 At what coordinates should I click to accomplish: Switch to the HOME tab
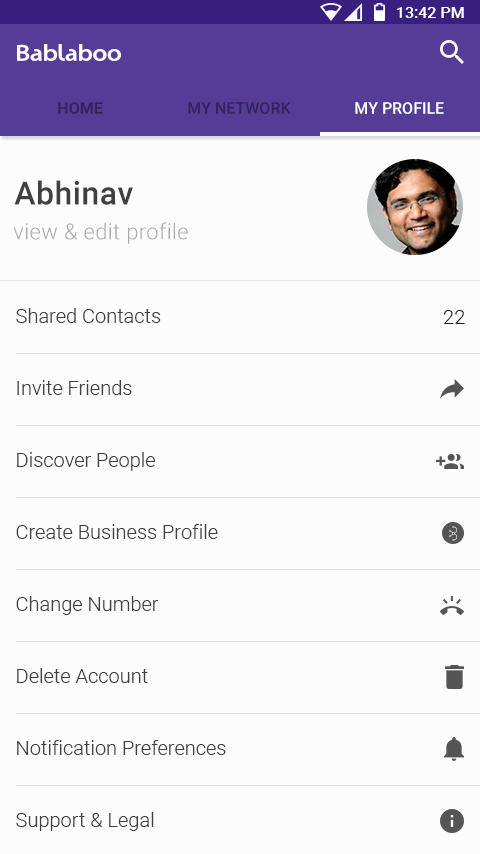tap(80, 108)
